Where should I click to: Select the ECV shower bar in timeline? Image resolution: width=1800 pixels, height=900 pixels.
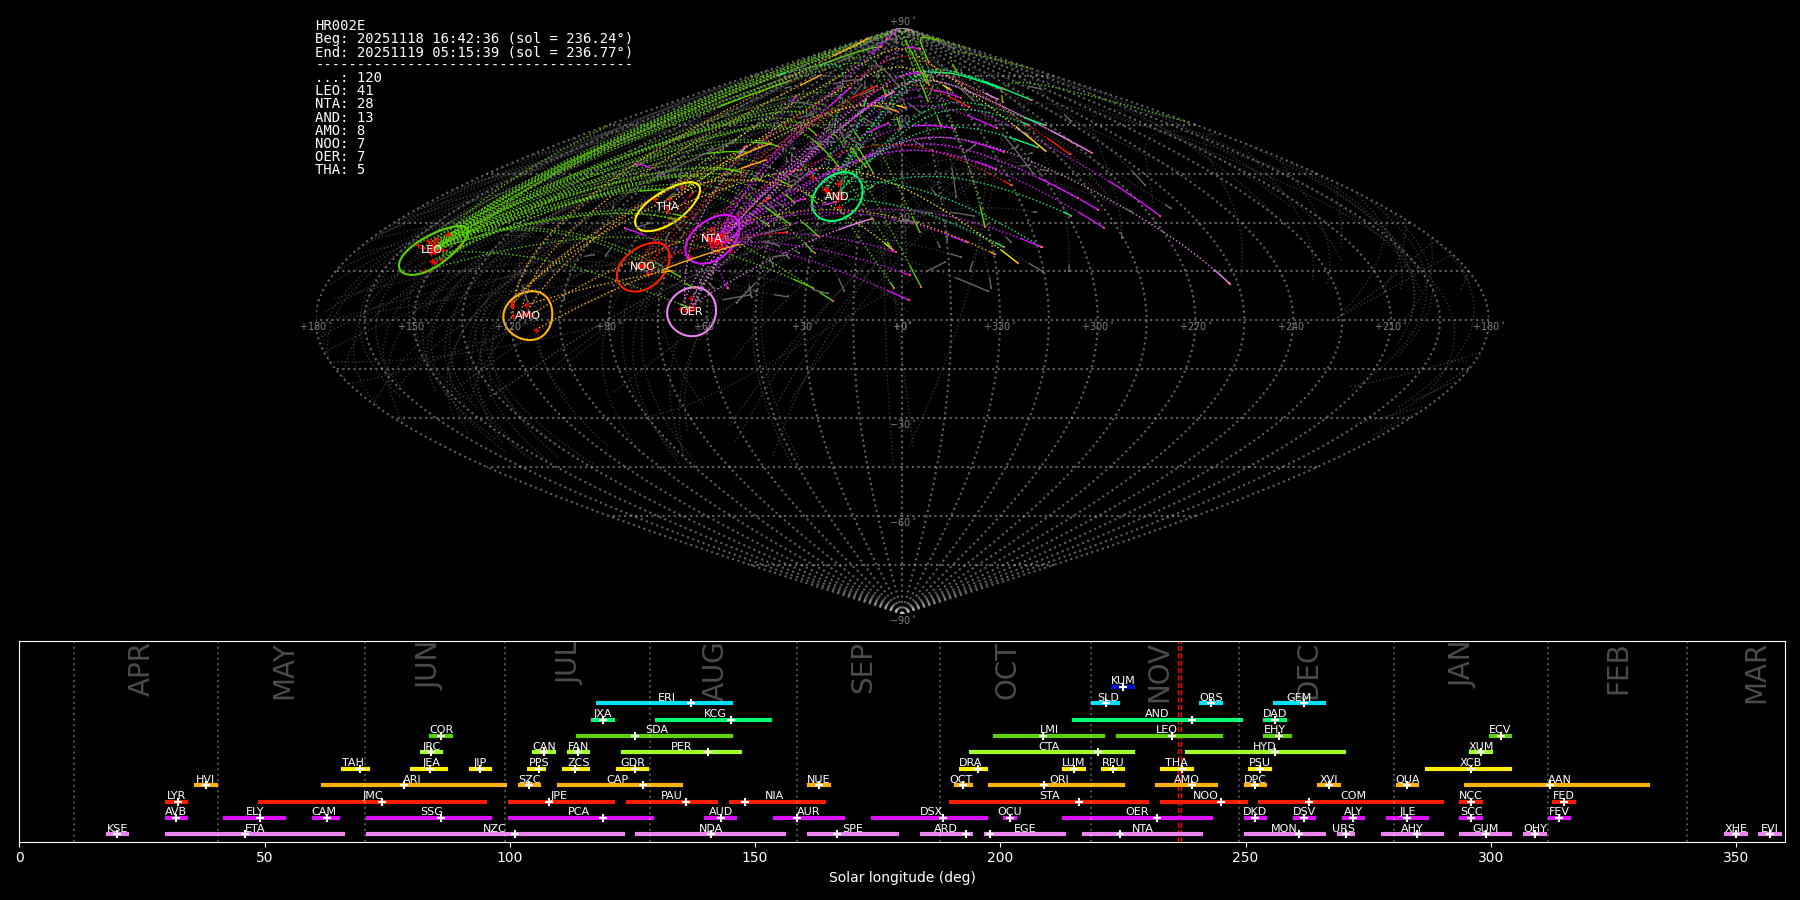pos(1500,736)
